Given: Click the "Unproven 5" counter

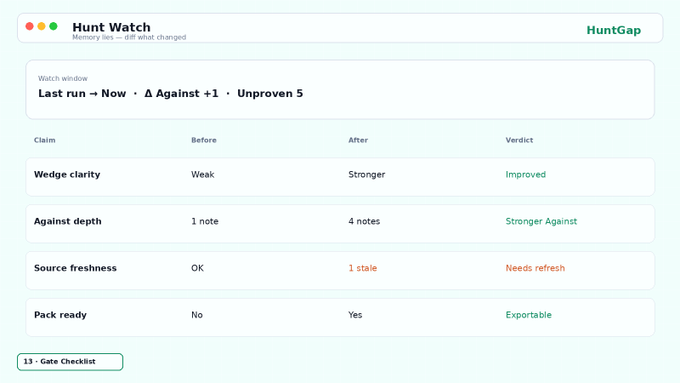Looking at the screenshot, I should [x=270, y=94].
